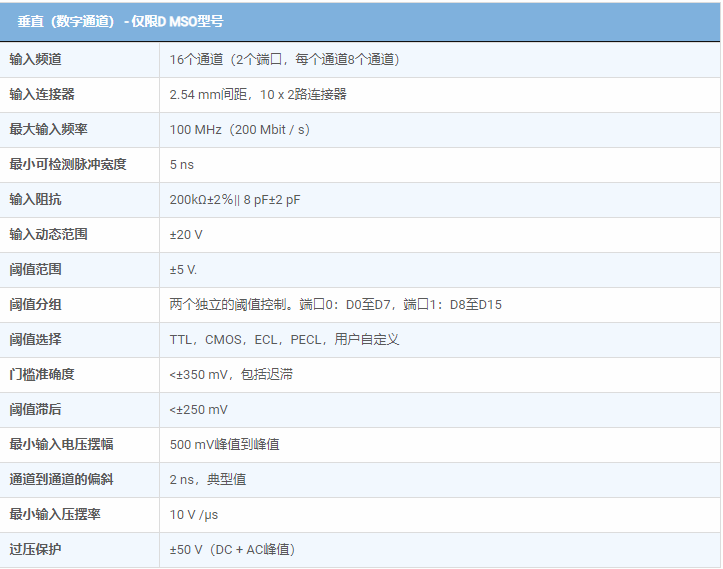
Task: Select the 通道到通道的偏斜 label
Action: tap(61, 479)
